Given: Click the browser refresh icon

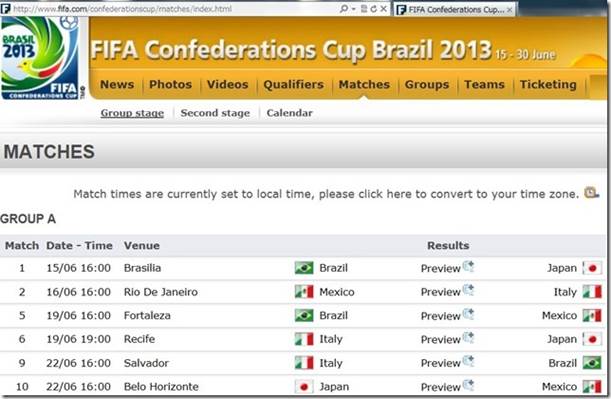Looking at the screenshot, I should [x=374, y=9].
